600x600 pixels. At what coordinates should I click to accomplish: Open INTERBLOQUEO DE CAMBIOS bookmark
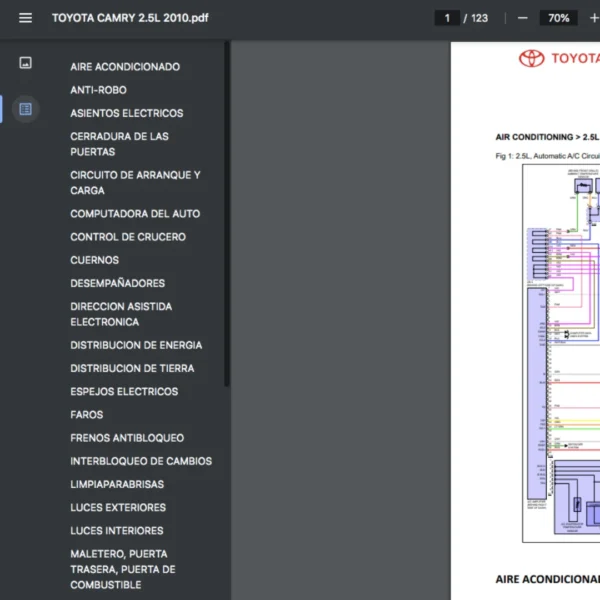tap(141, 461)
